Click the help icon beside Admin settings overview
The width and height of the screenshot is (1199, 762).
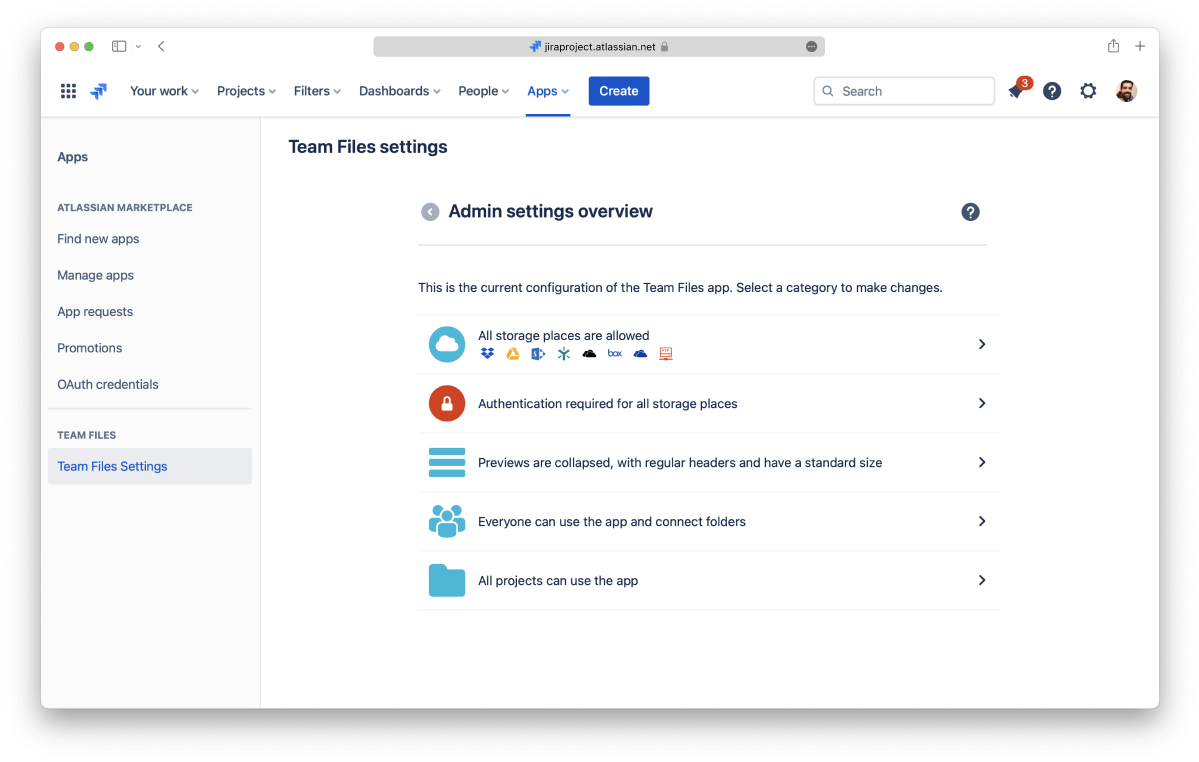tap(970, 212)
